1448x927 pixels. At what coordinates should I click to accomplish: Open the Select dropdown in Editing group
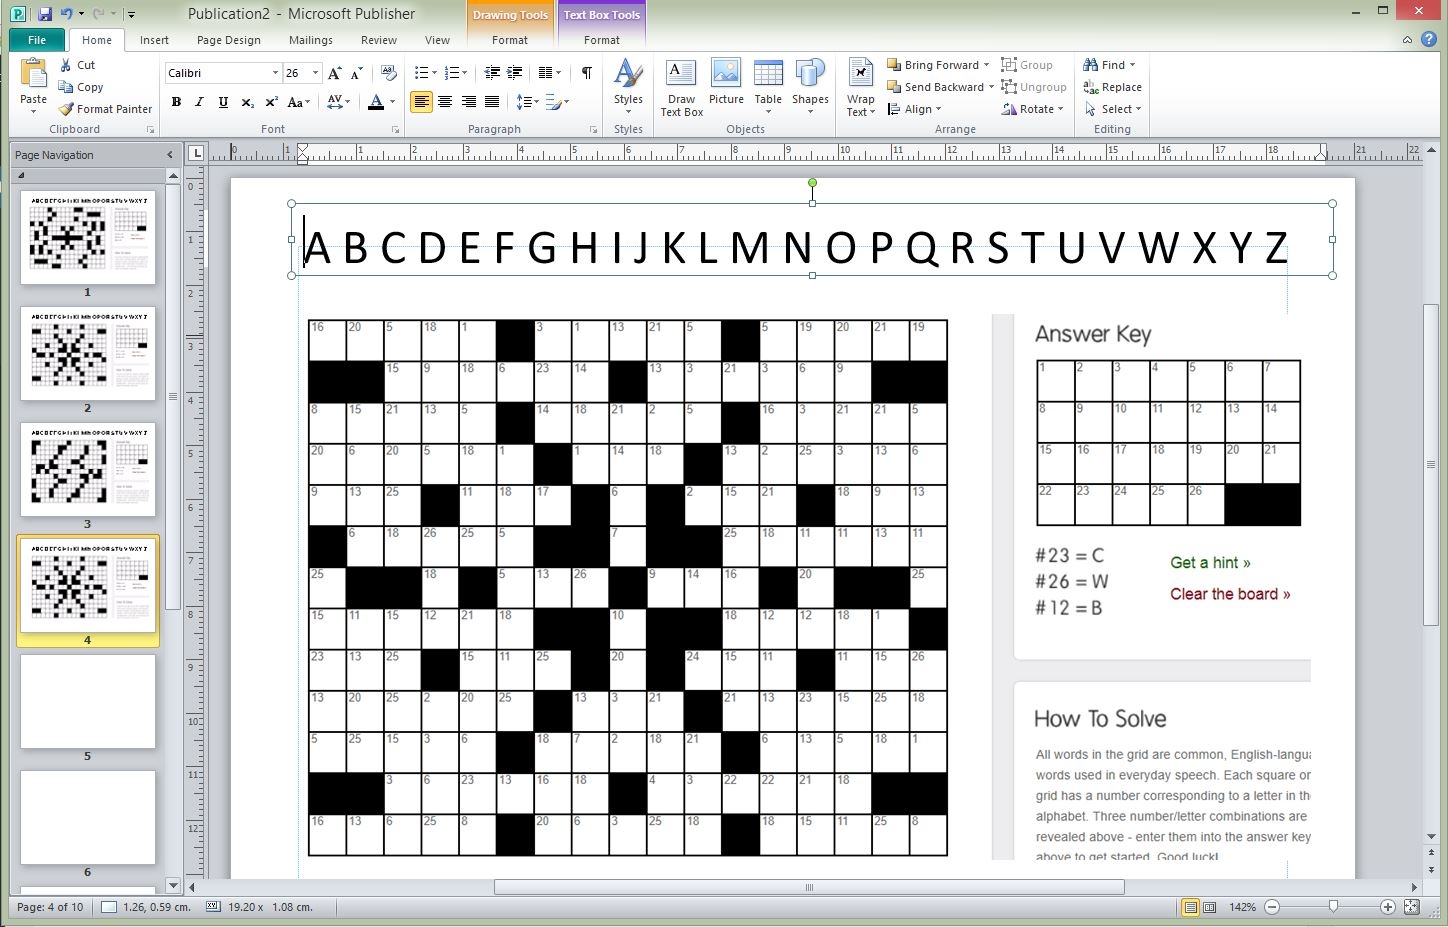click(1113, 108)
